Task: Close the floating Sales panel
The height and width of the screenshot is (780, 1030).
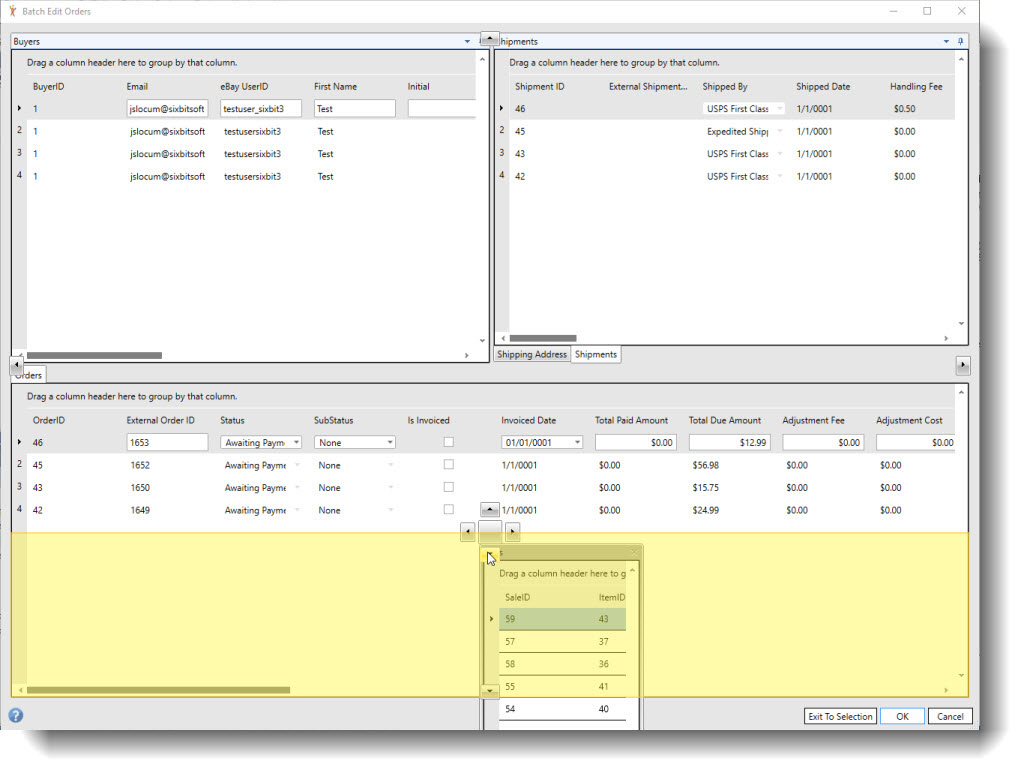Action: pos(635,553)
